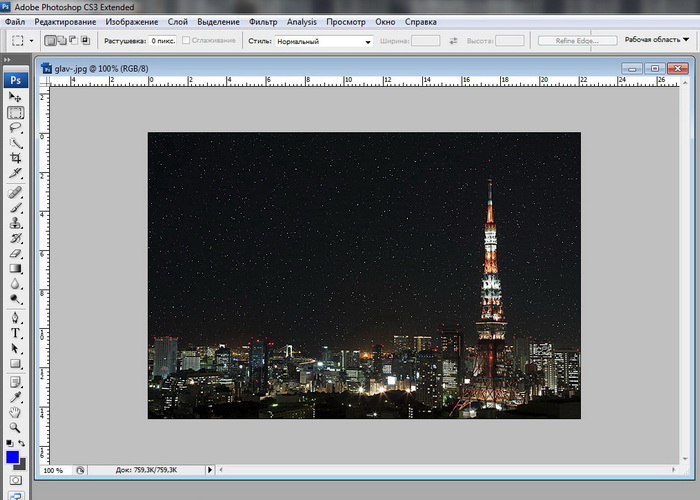The height and width of the screenshot is (500, 700).
Task: Swap foreground and background colors
Action: coord(23,443)
